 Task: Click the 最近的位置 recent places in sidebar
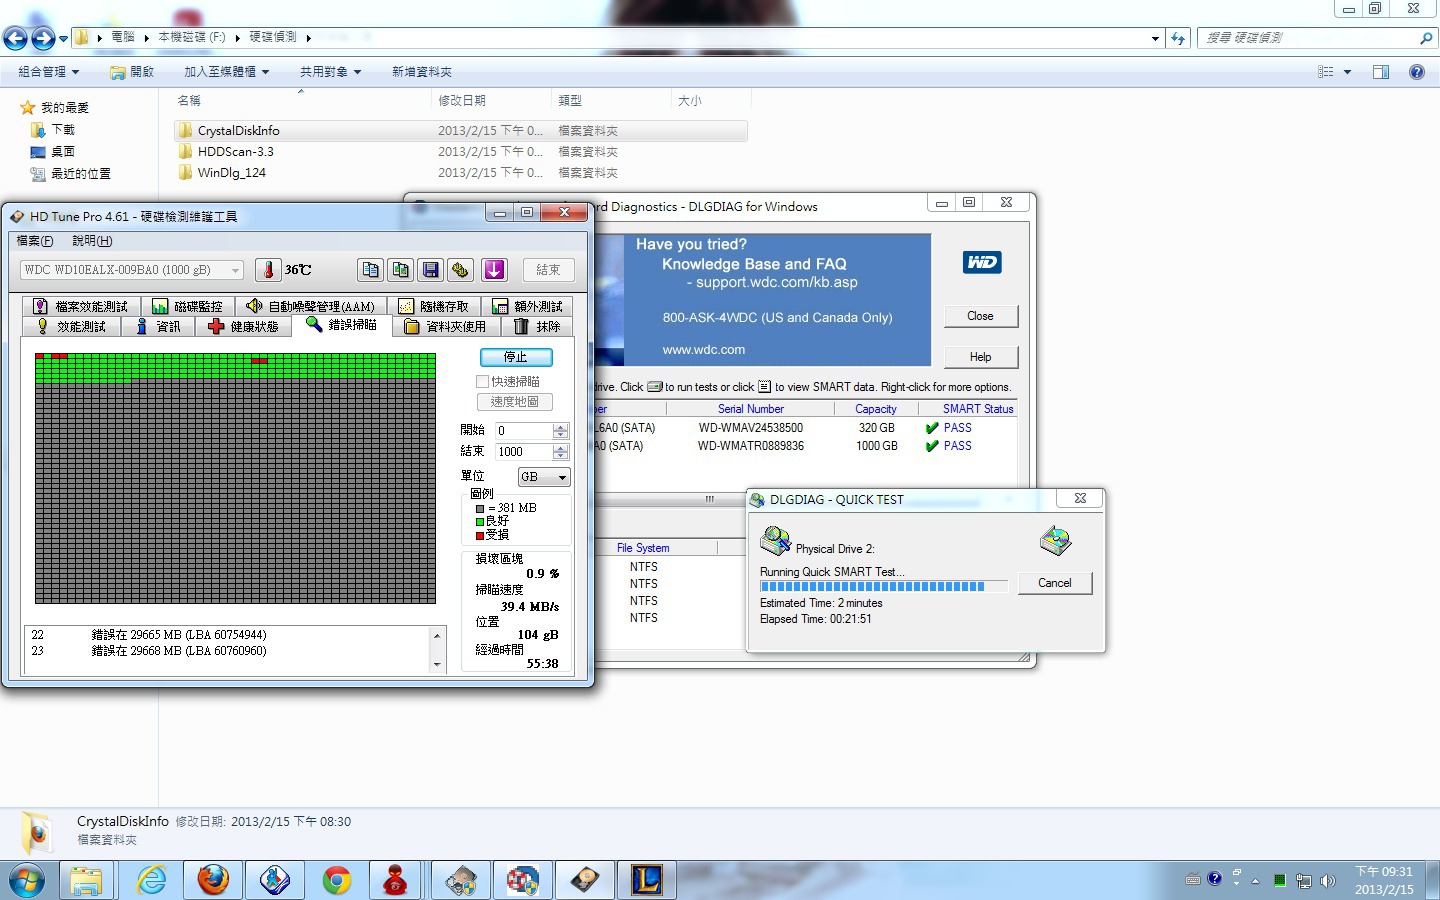(x=70, y=174)
